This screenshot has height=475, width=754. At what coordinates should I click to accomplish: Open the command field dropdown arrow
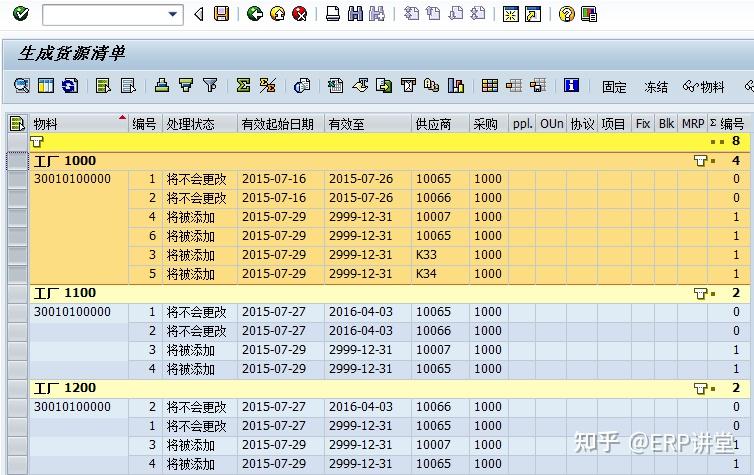[x=173, y=14]
